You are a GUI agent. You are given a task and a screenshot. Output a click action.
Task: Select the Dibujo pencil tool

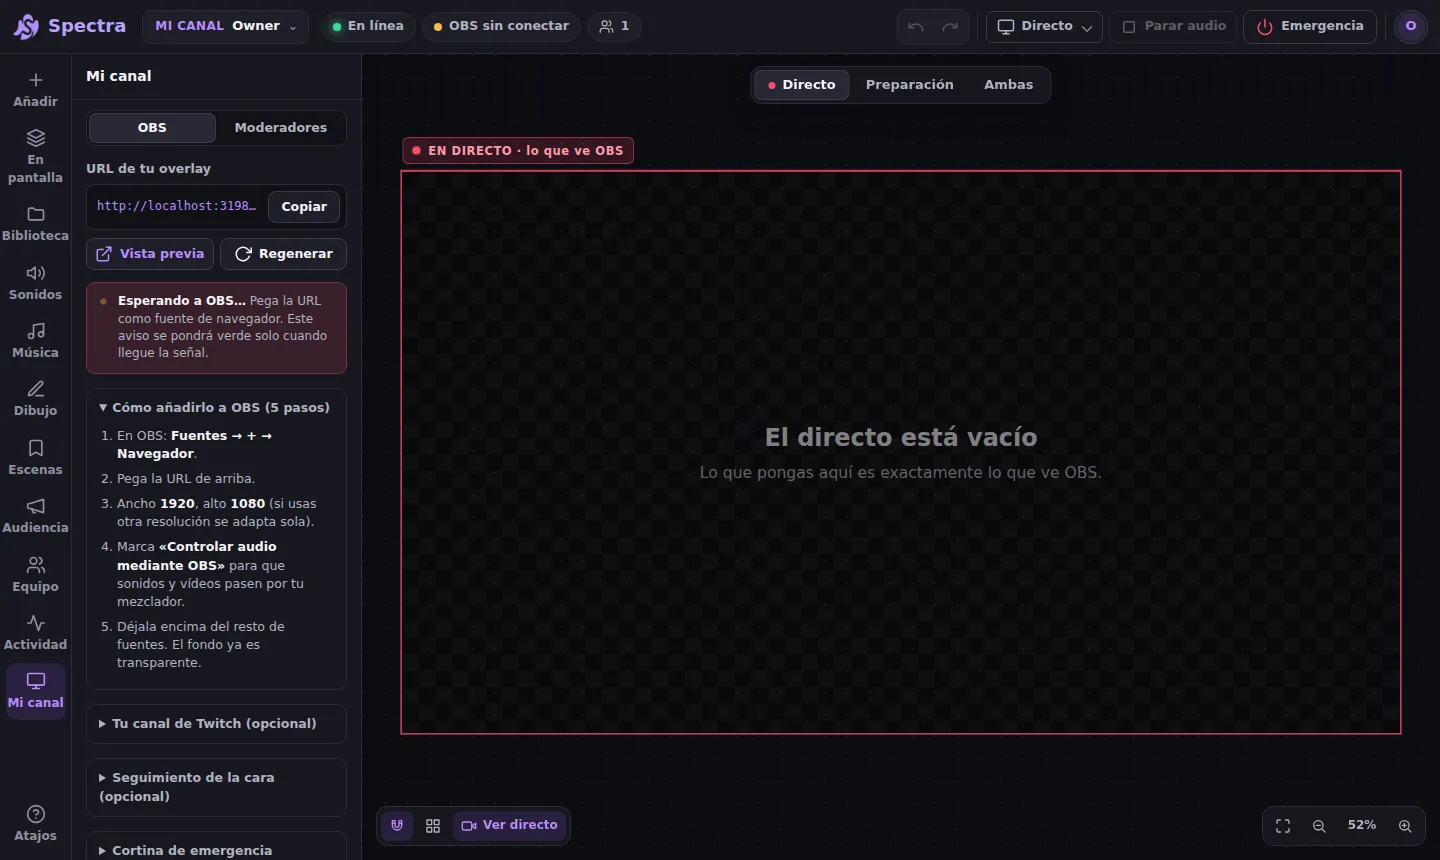35,399
